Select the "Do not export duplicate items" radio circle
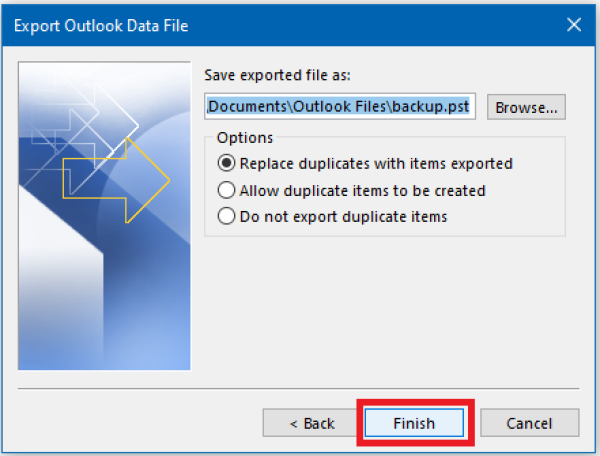 pos(227,216)
